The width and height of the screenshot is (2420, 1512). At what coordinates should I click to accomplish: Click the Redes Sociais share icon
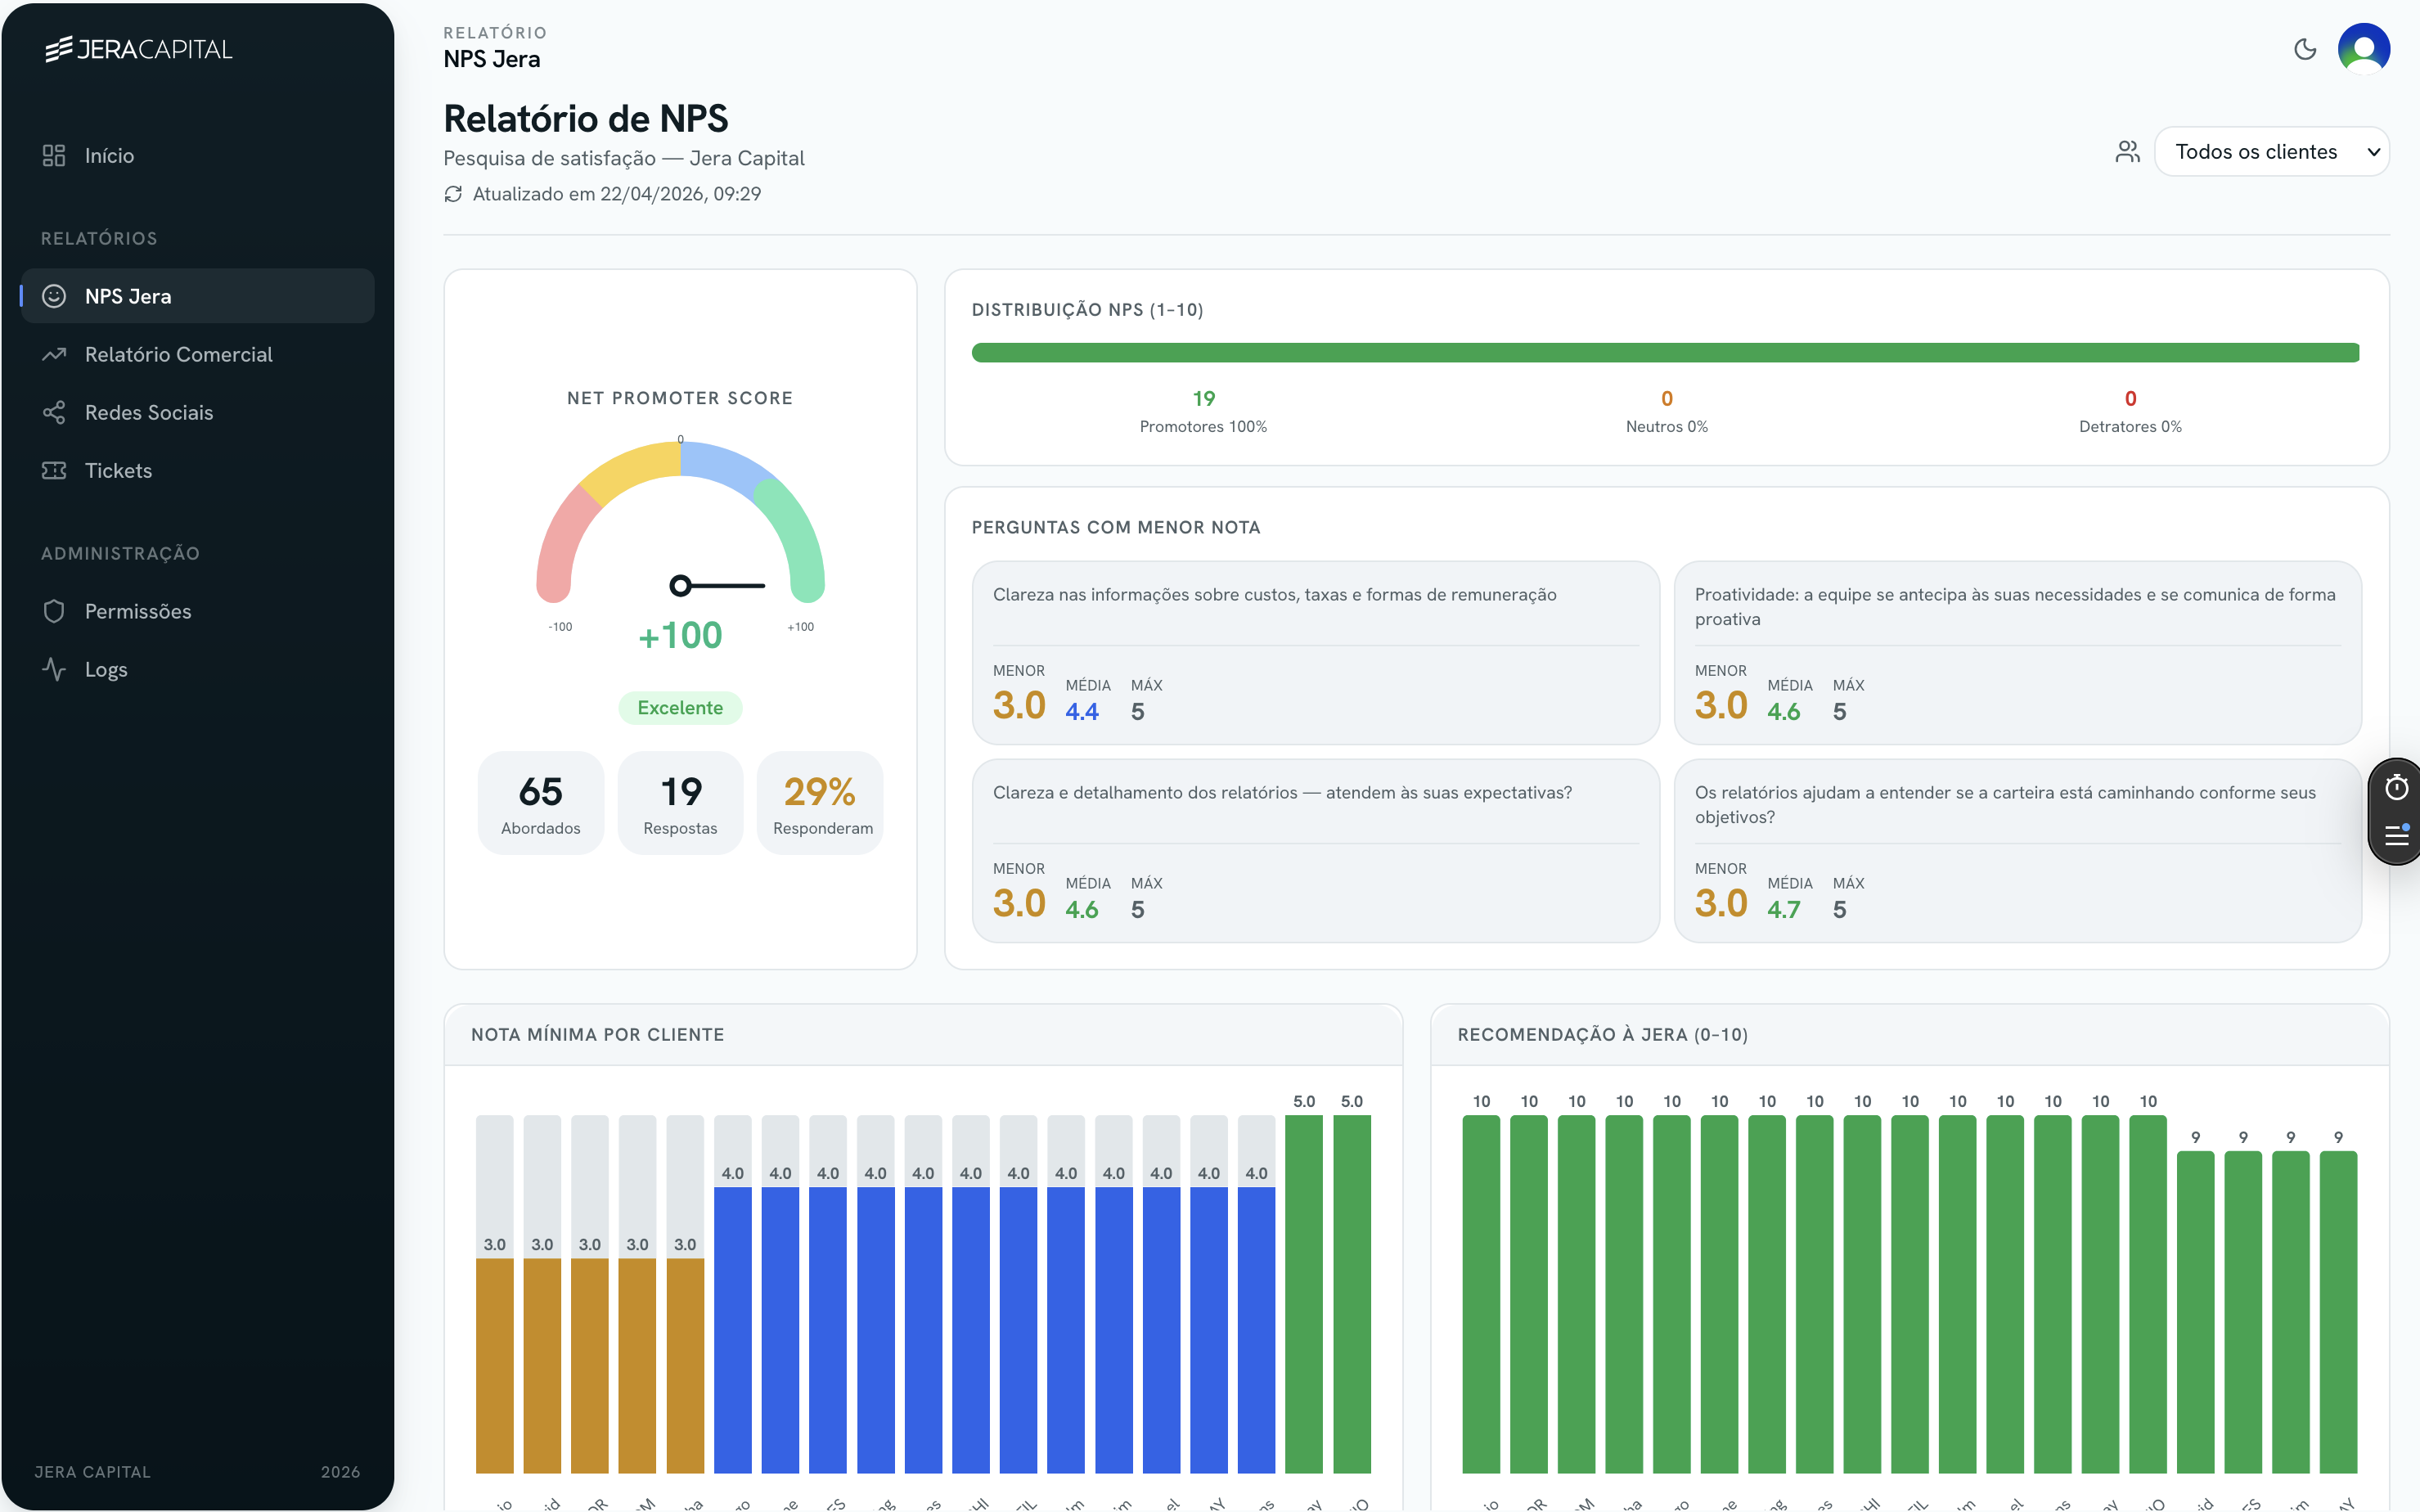(x=55, y=412)
